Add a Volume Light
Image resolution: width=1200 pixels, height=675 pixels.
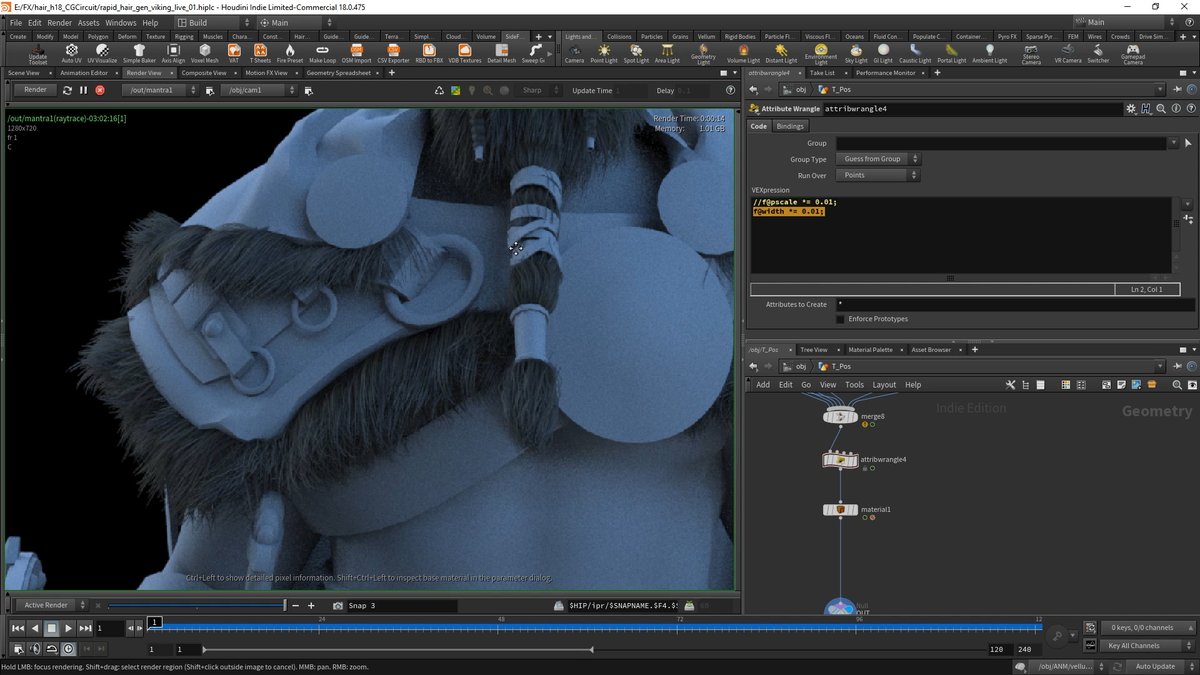coord(742,53)
